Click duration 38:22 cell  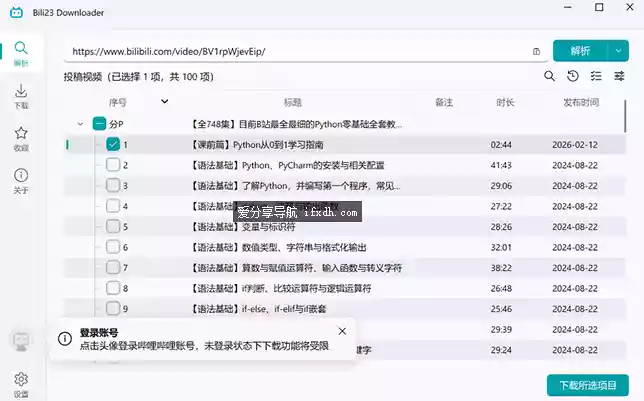[501, 268]
